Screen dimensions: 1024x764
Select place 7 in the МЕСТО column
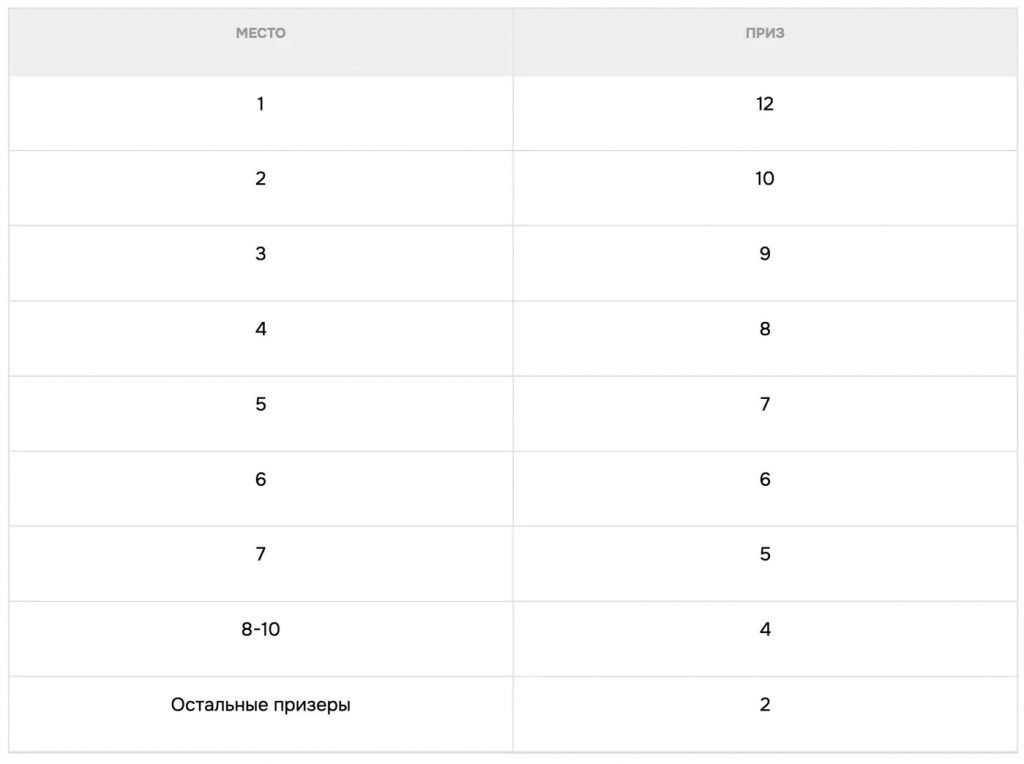coord(261,554)
